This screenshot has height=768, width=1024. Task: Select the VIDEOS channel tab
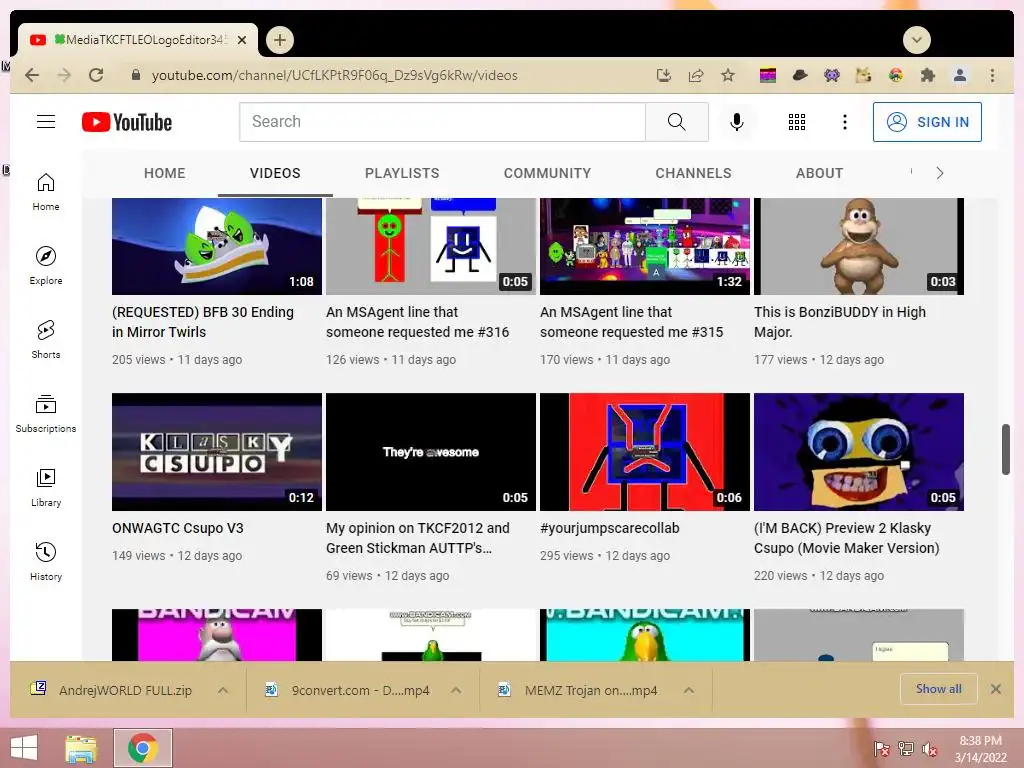[275, 173]
